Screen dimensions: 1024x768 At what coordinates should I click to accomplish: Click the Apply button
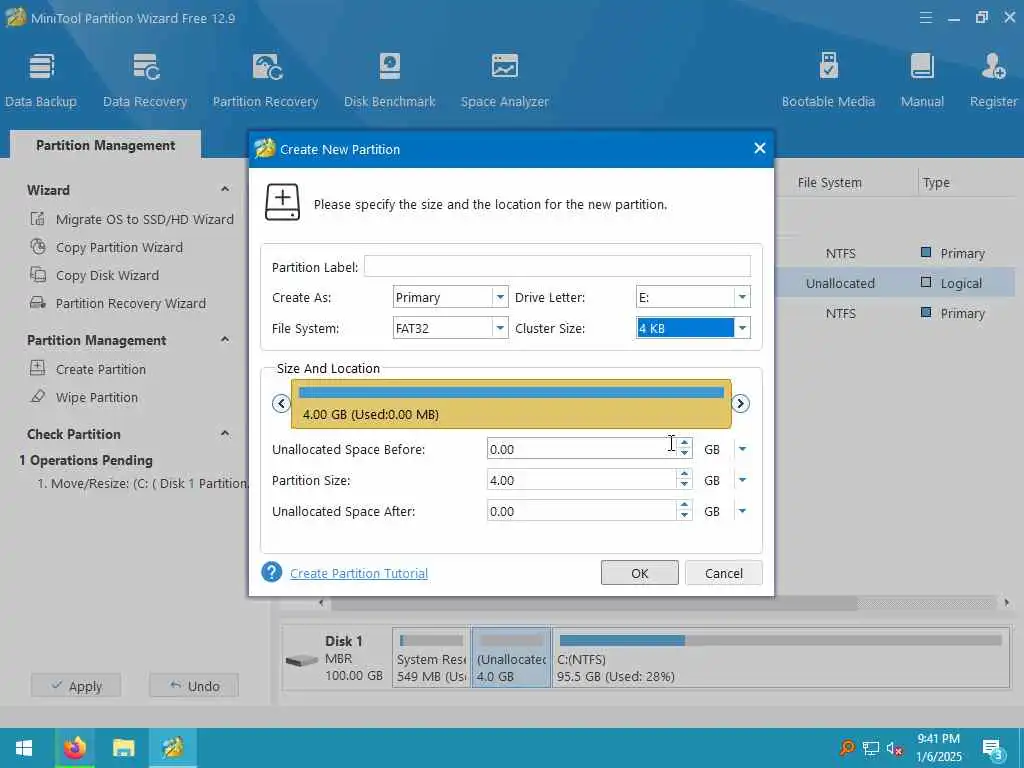[76, 686]
